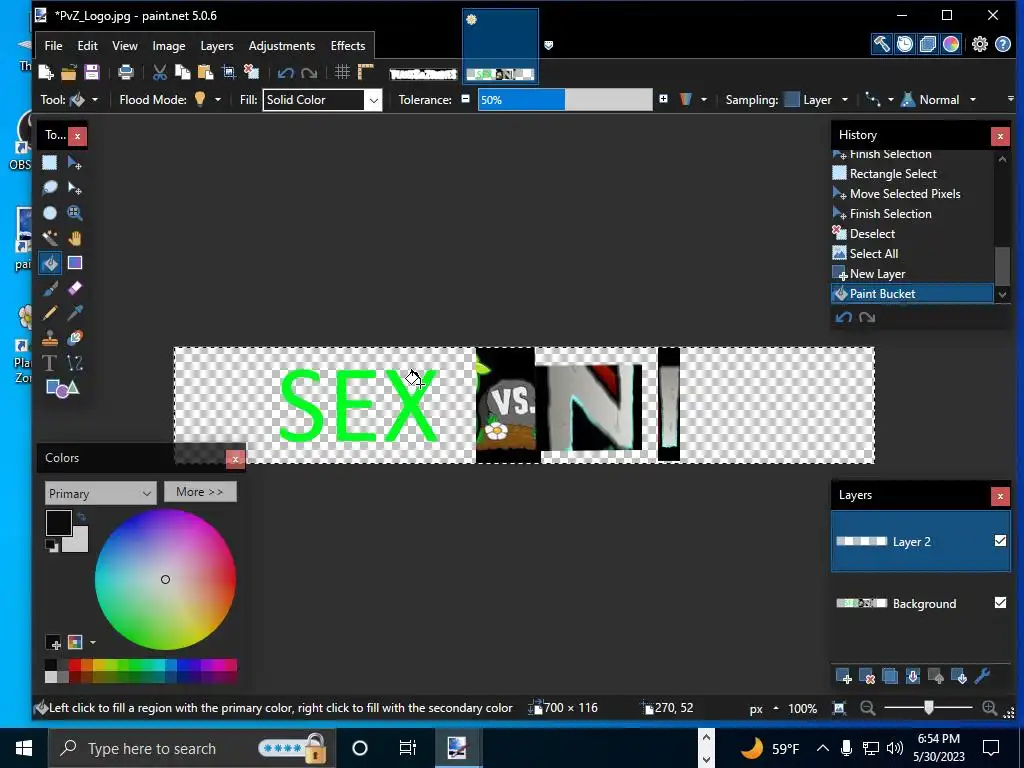Delete layer using Layers panel icon
Viewport: 1024px width, 768px height.
(867, 677)
